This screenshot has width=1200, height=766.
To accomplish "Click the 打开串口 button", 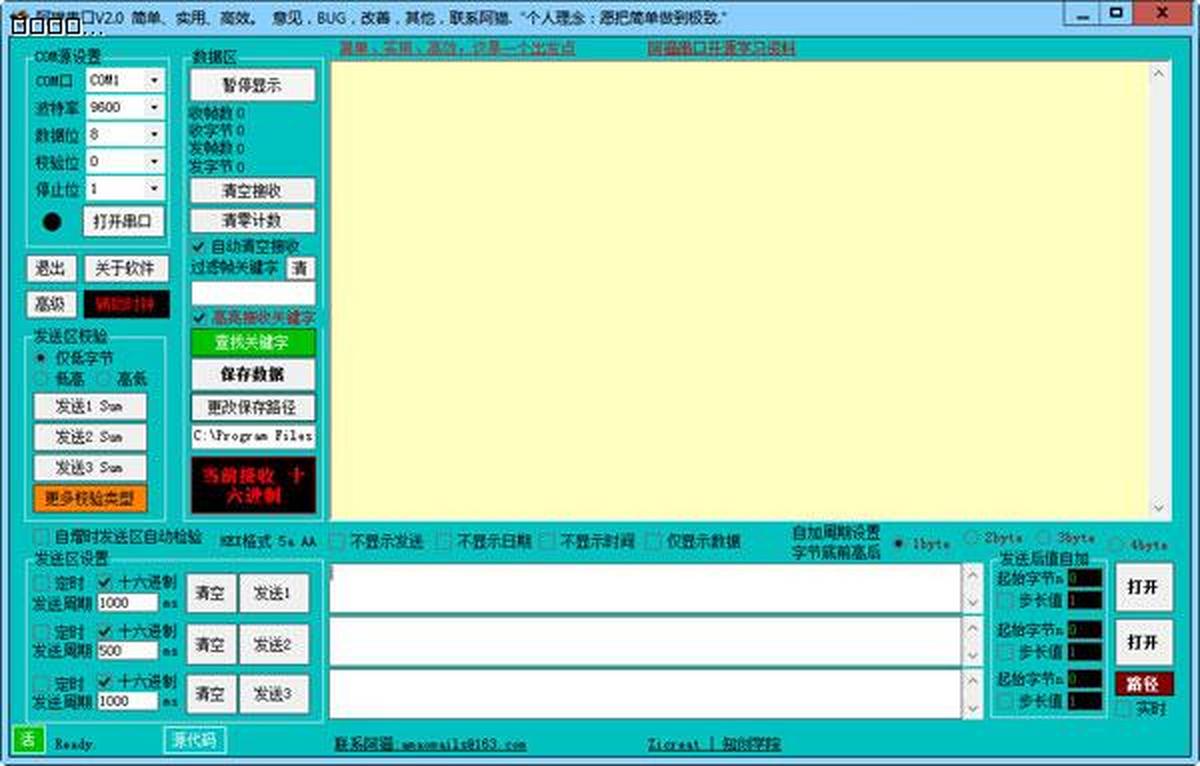I will click(x=123, y=222).
